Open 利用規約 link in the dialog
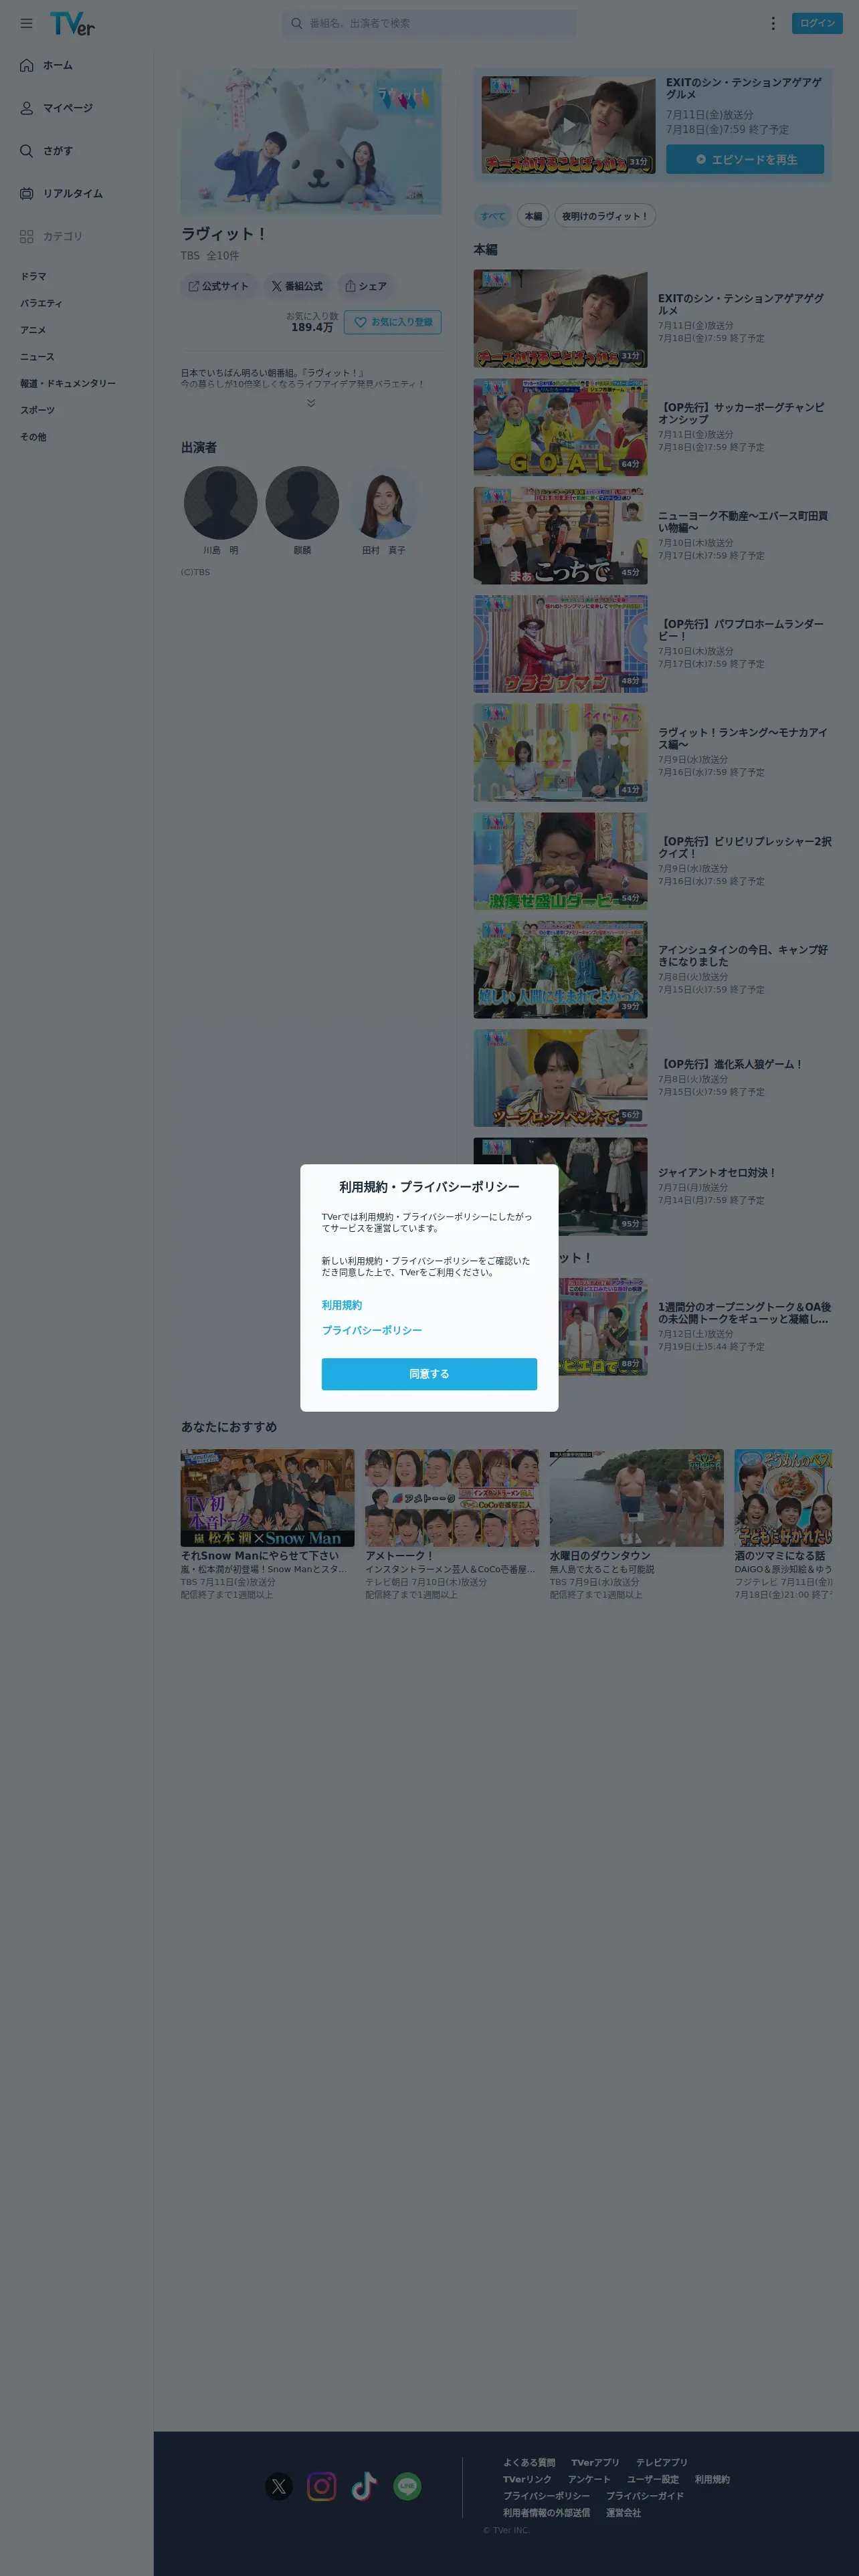Image resolution: width=859 pixels, height=2576 pixels. 342,1305
